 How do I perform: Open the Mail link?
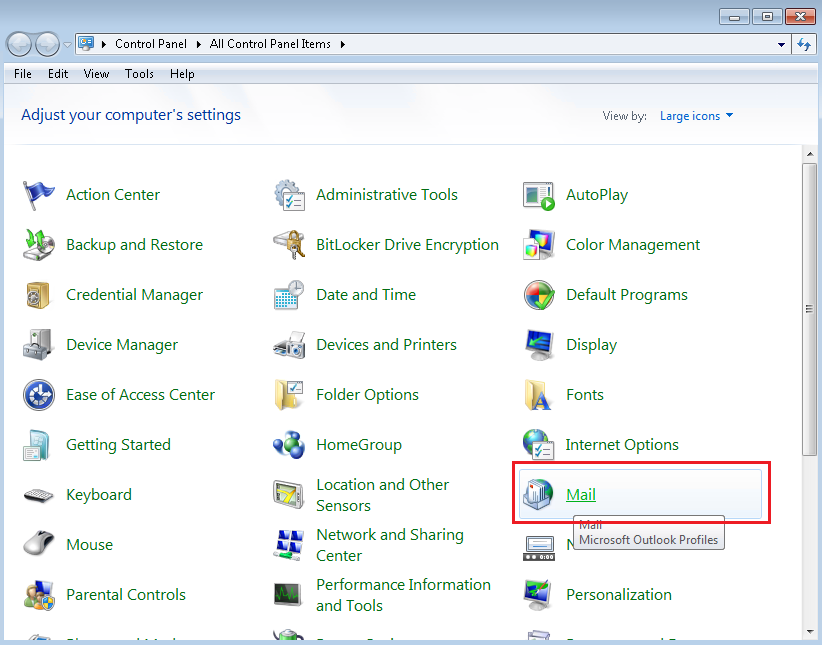point(581,494)
